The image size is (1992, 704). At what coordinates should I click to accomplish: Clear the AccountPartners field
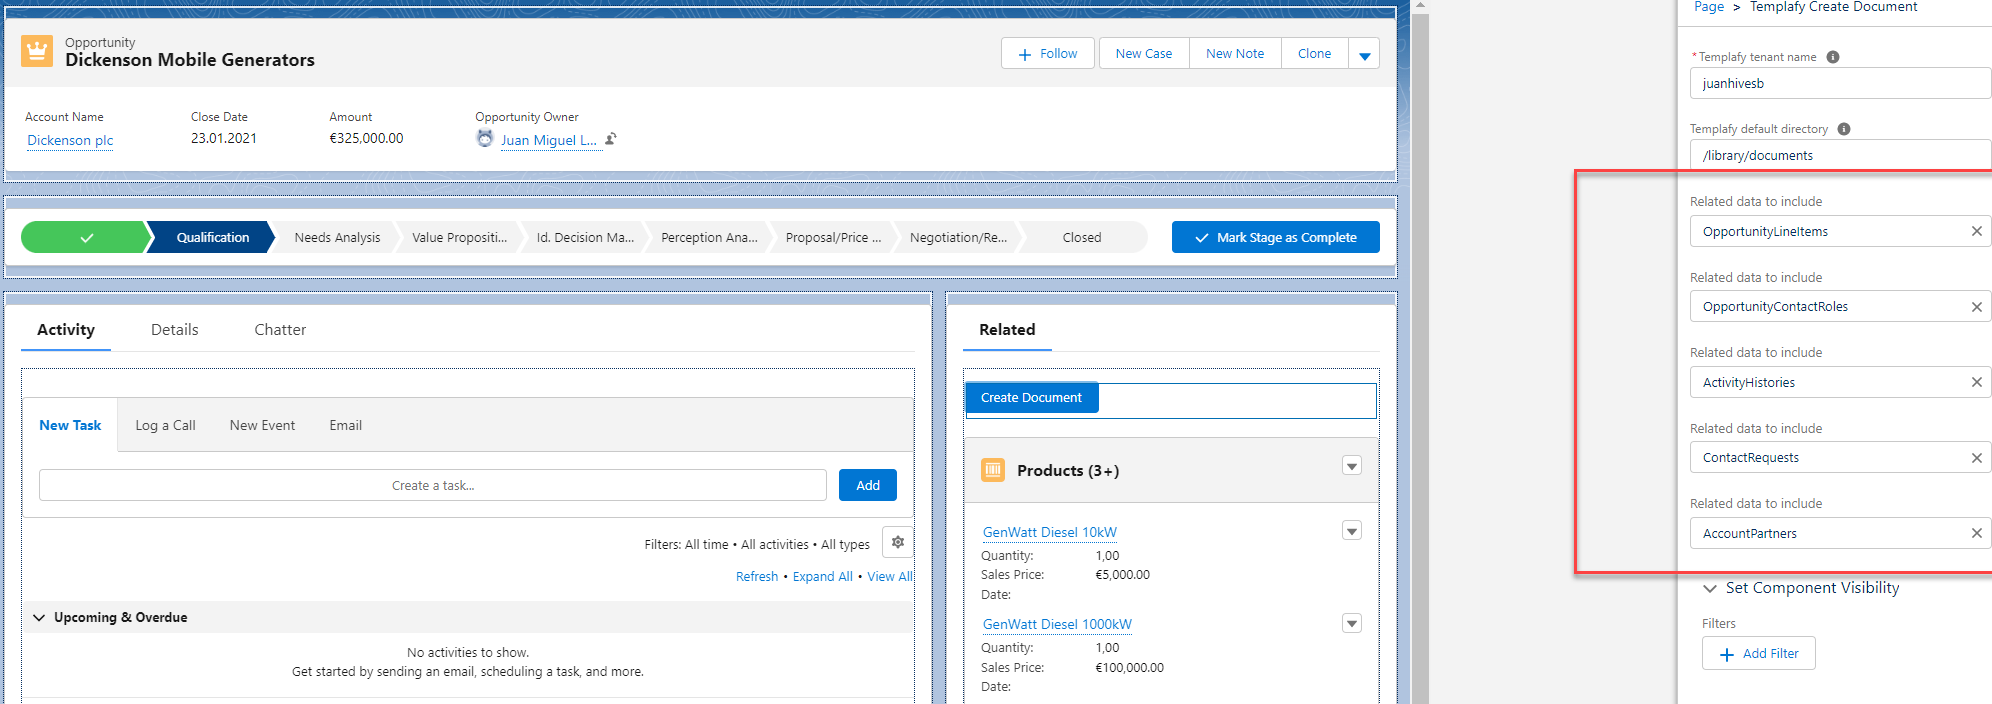[1977, 533]
